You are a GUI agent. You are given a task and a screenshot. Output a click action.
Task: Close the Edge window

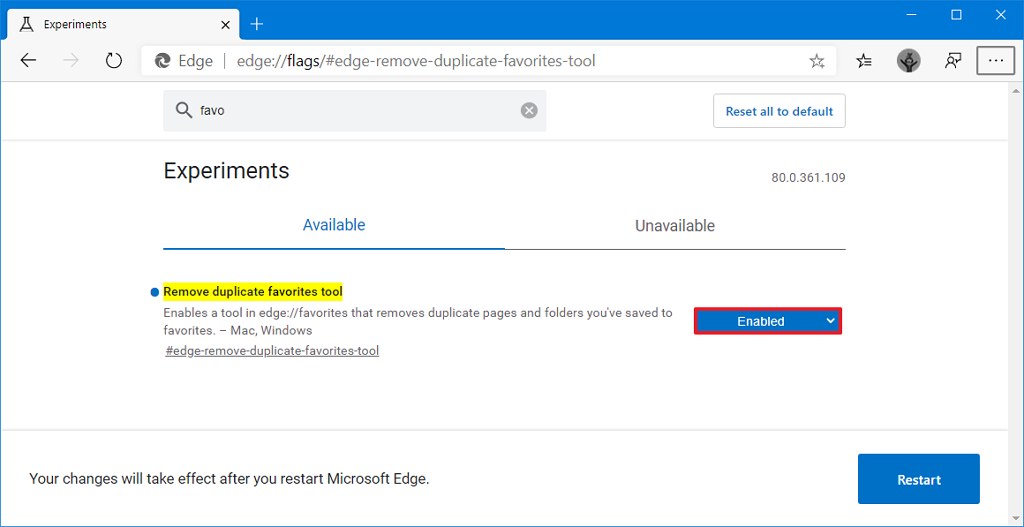[1000, 14]
